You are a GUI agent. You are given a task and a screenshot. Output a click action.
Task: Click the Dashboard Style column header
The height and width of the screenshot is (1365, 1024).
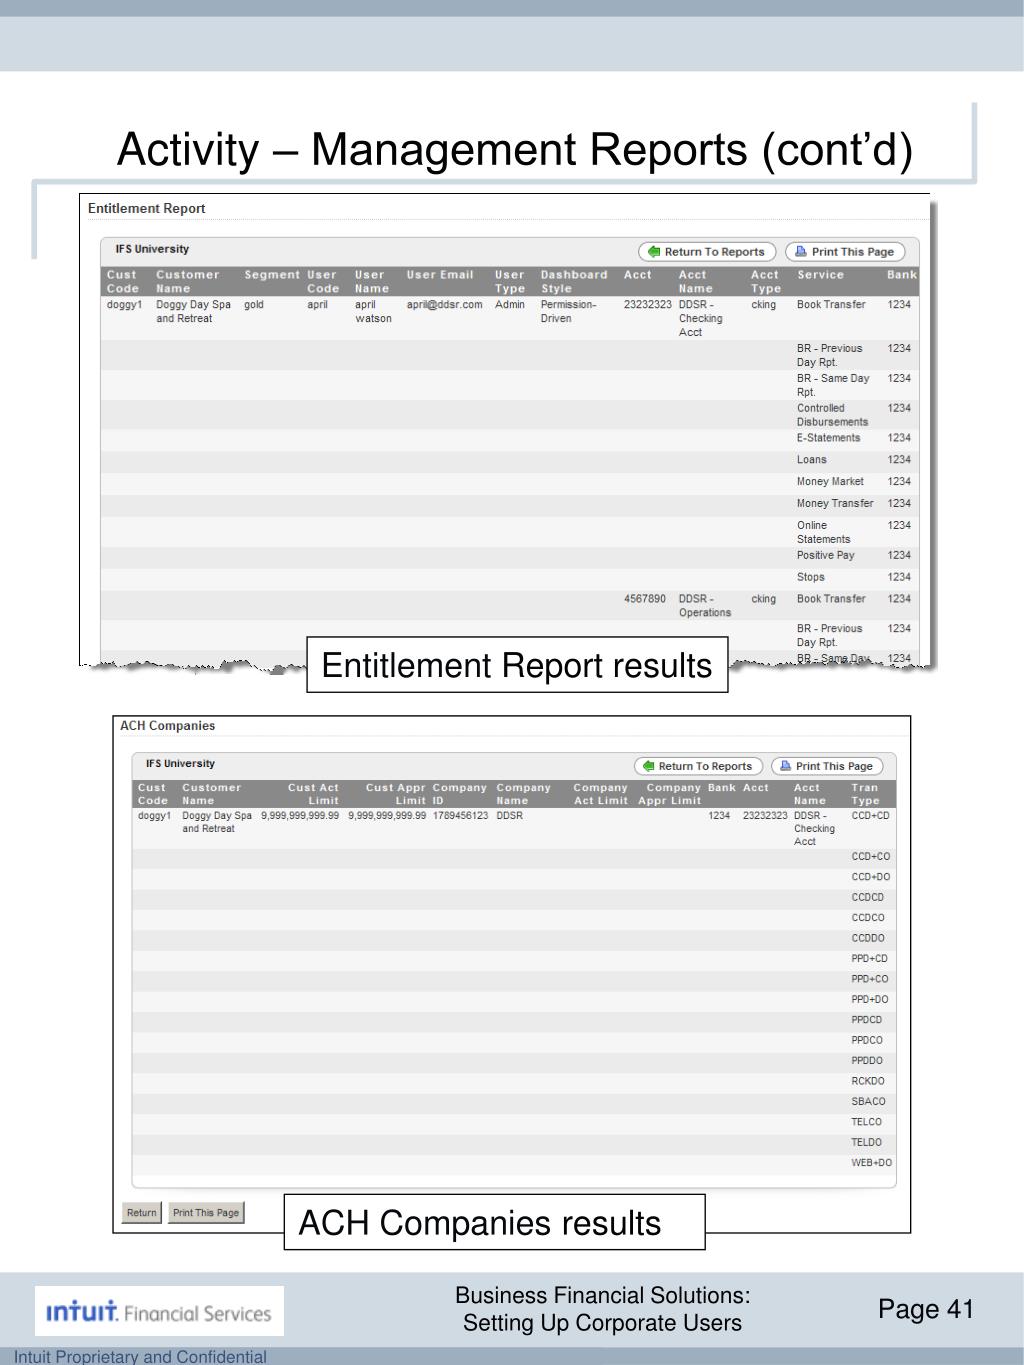coord(574,282)
